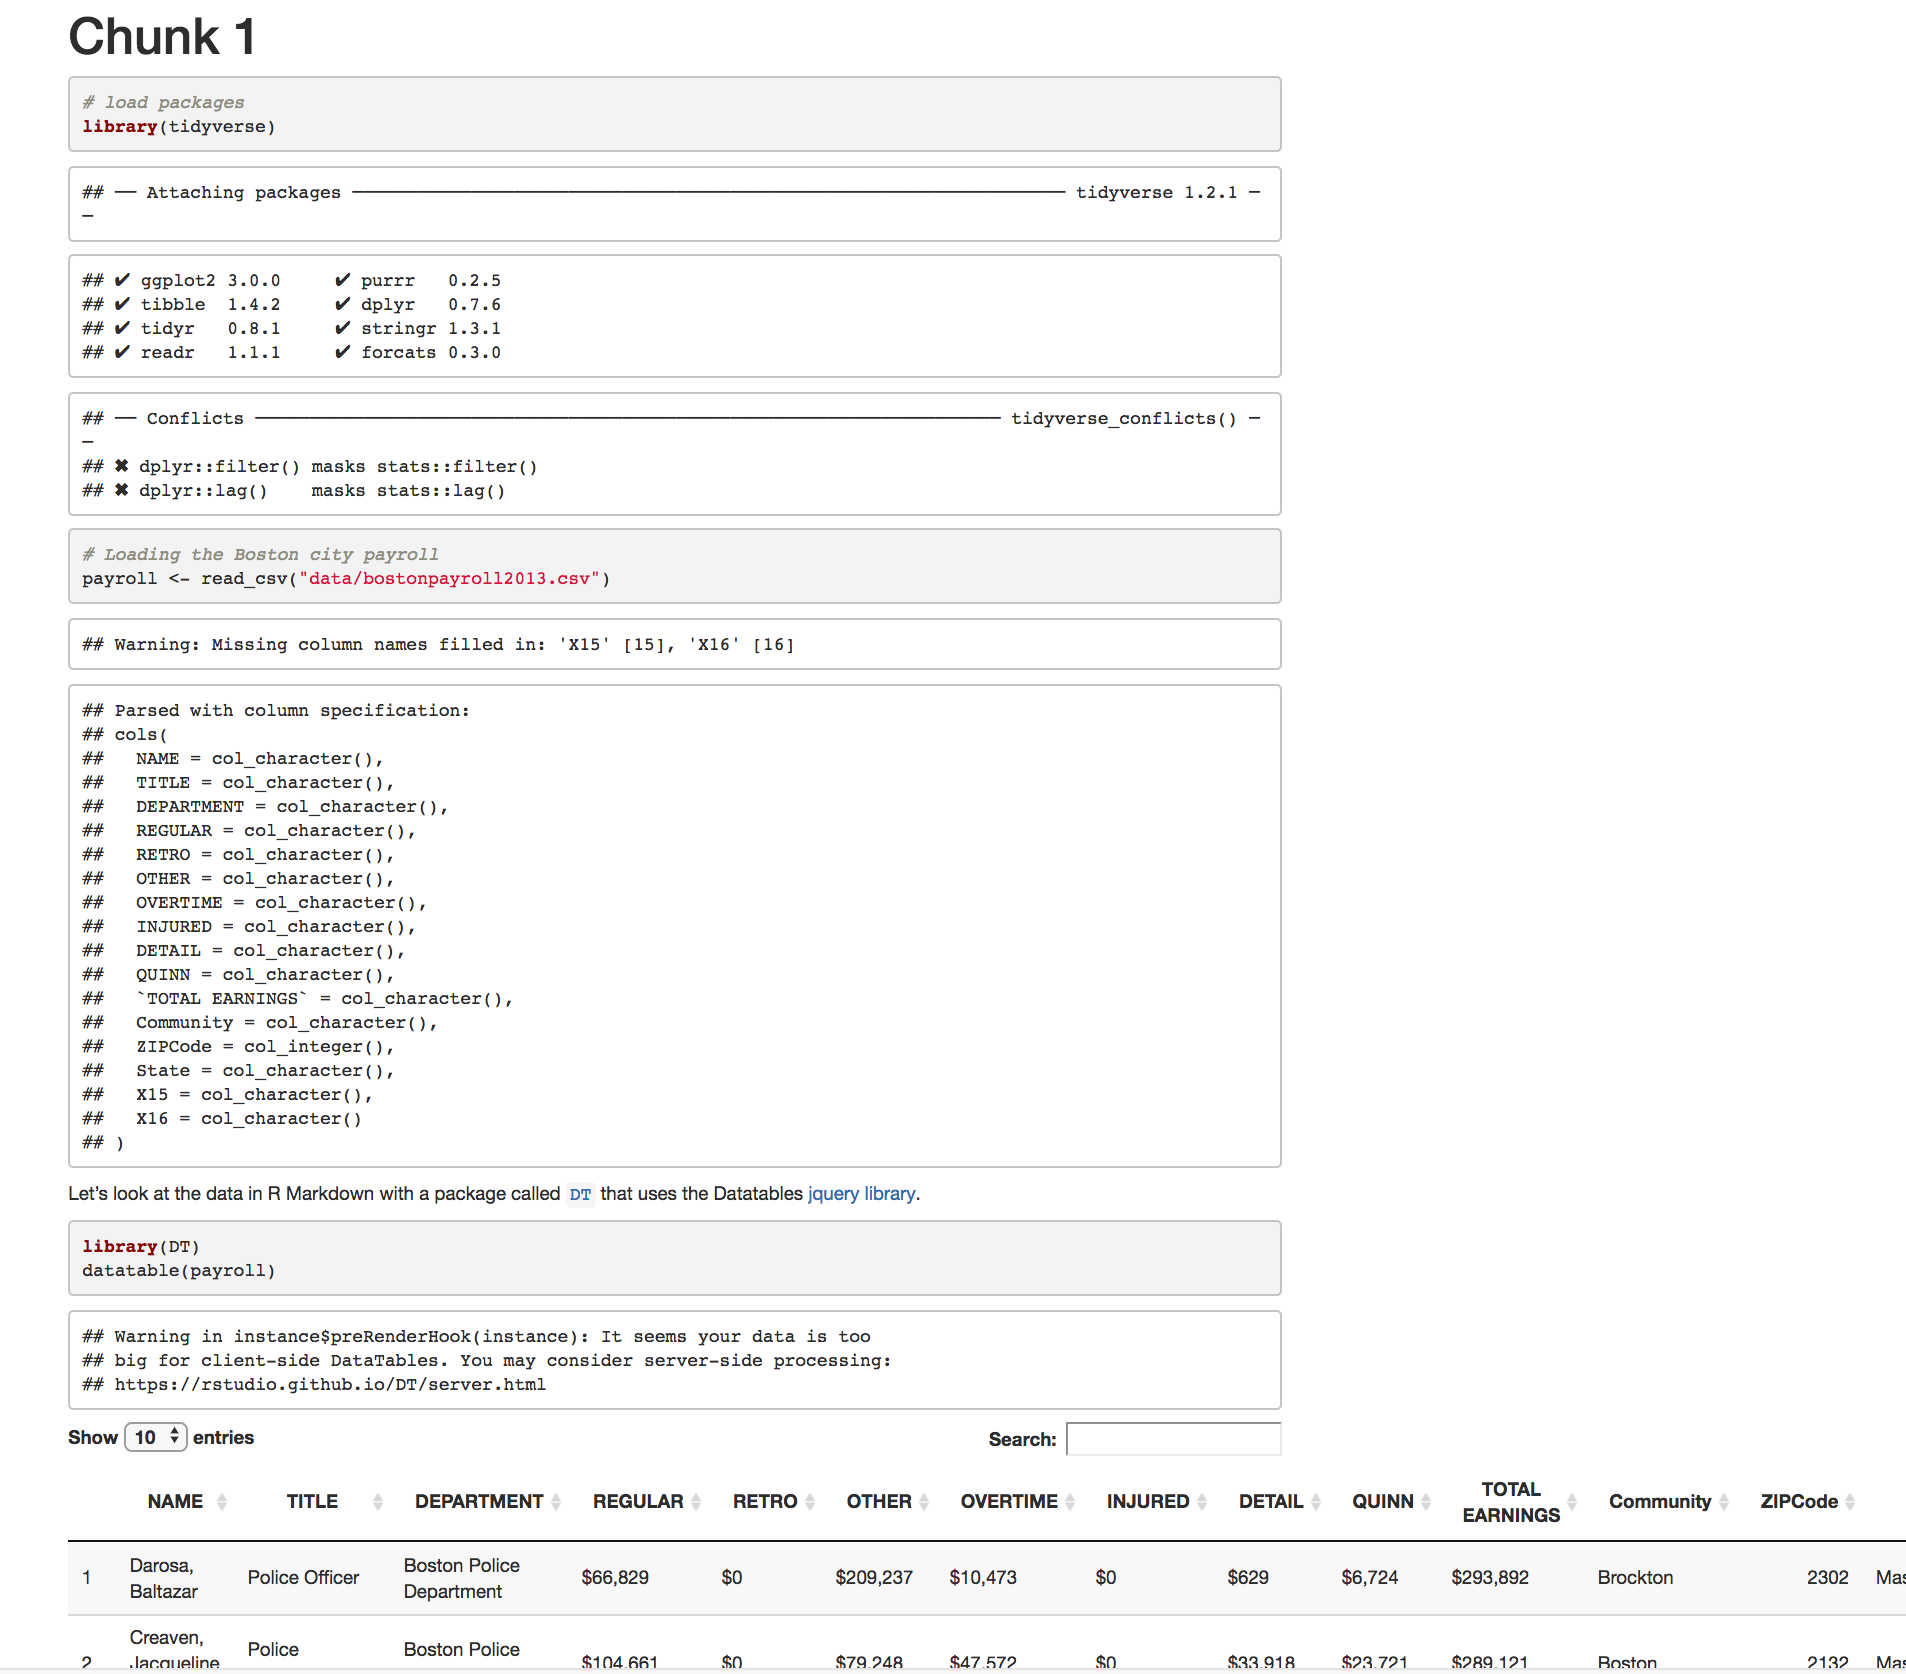1906x1674 pixels.
Task: Click the INJURED column header
Action: tap(1147, 1502)
